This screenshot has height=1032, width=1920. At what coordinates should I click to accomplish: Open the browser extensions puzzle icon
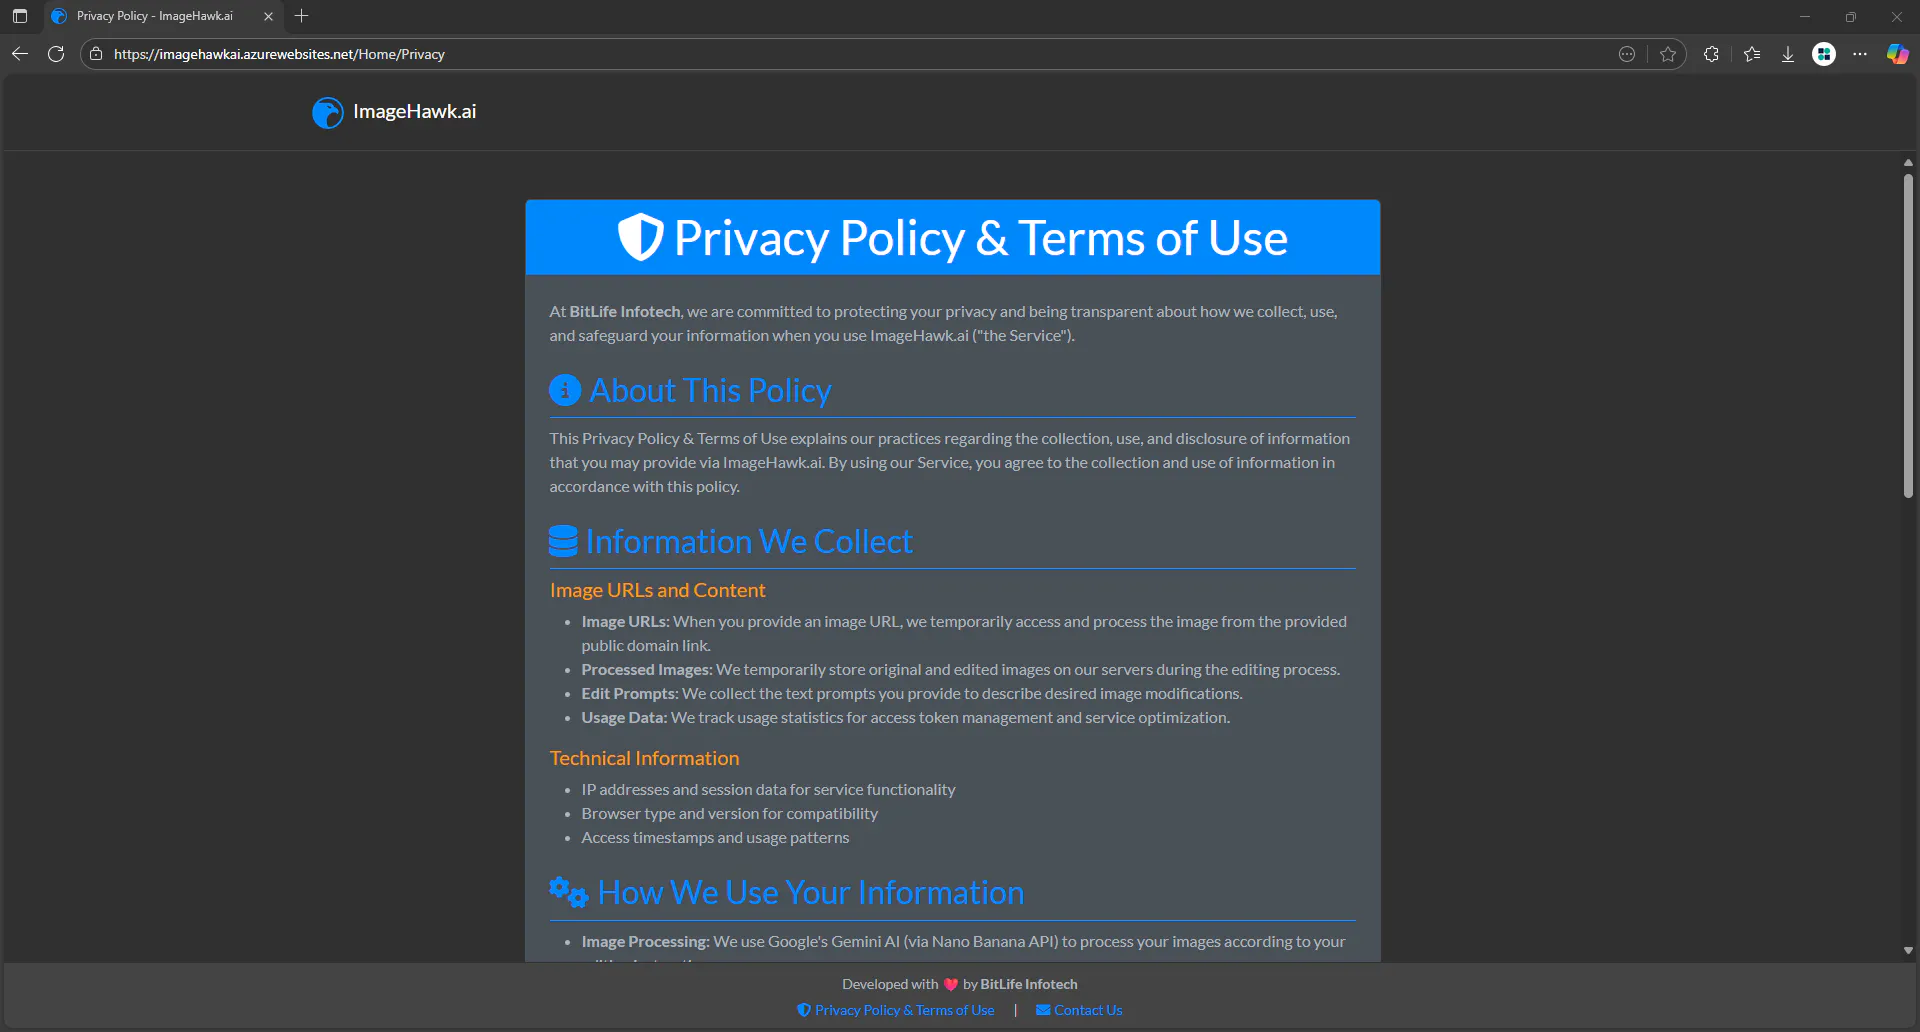tap(1711, 54)
